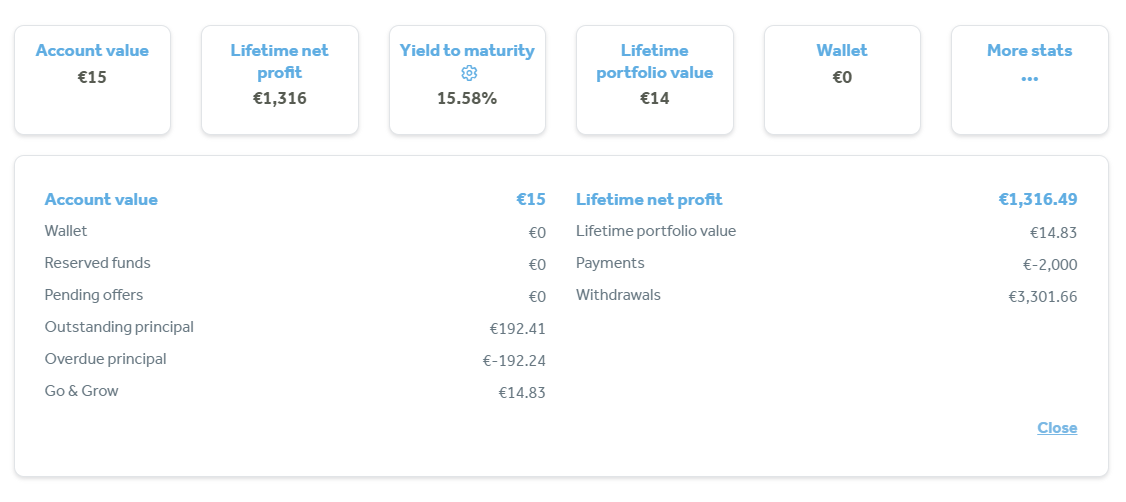Select Lifetime portfolio value card
Screen dimensions: 1126x502
click(655, 80)
